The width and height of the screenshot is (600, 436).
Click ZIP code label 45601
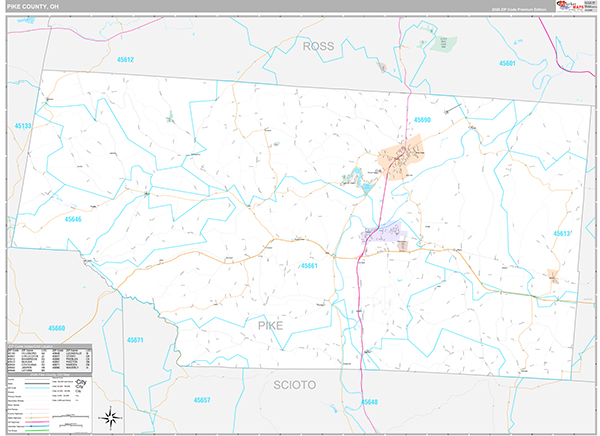(507, 64)
